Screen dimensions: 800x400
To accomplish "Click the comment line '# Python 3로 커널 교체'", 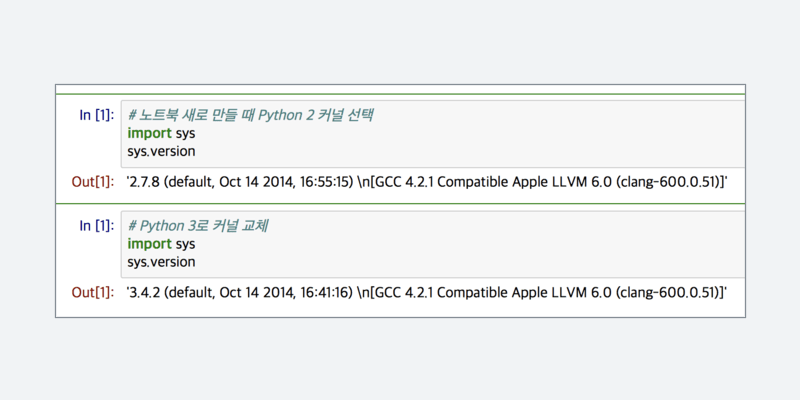I will tap(198, 225).
